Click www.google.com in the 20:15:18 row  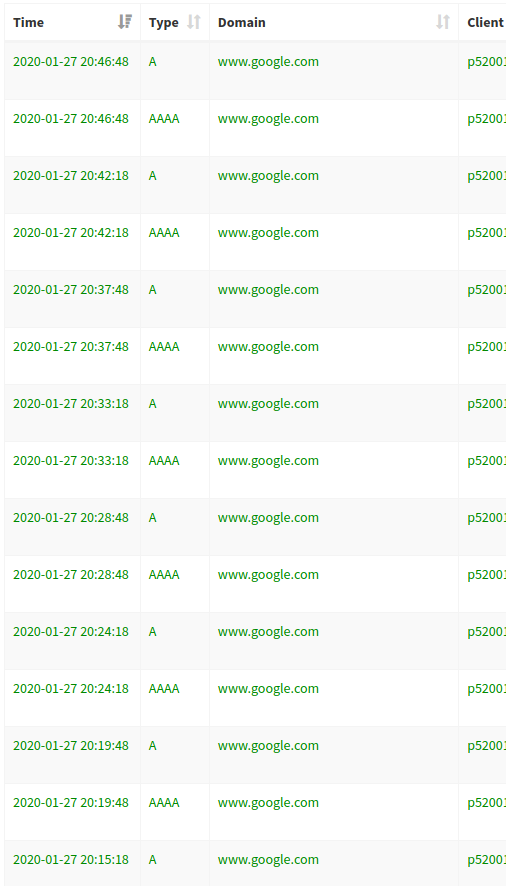268,859
